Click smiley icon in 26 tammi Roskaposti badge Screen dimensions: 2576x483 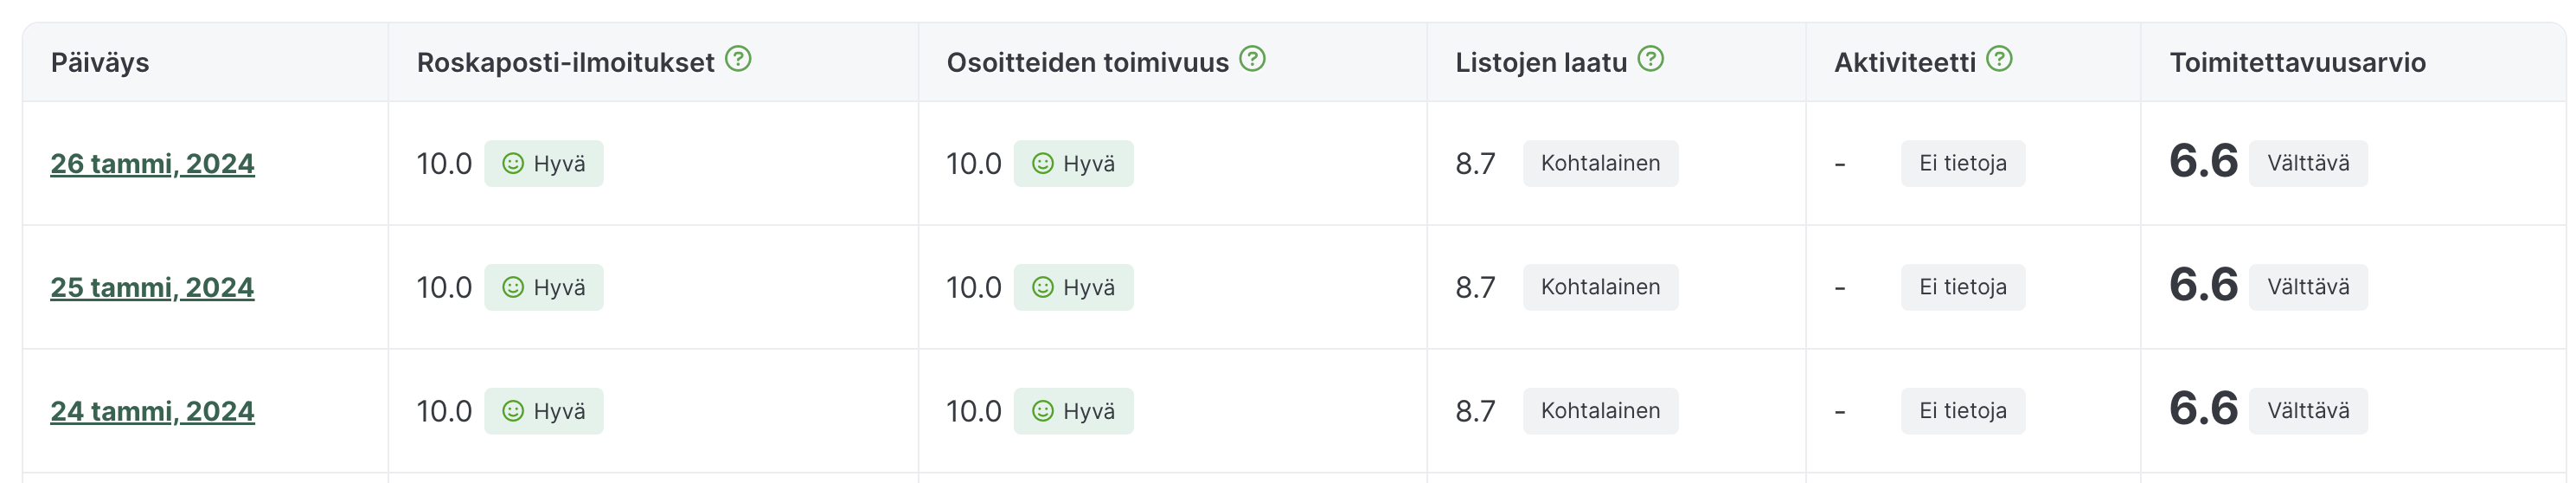pos(513,164)
